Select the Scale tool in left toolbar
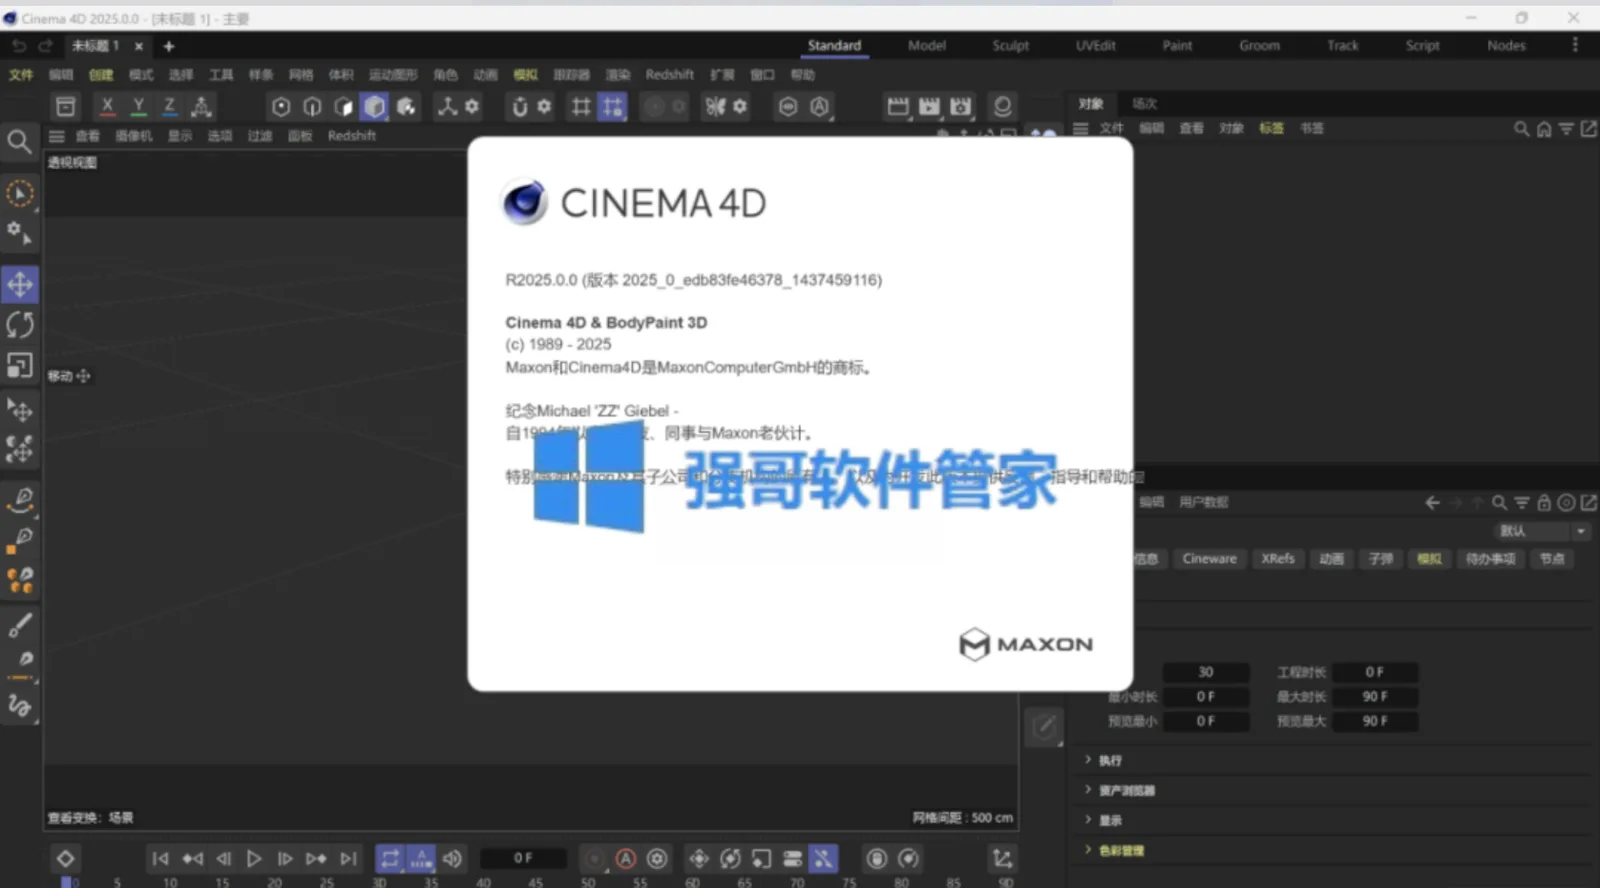Screen dimensions: 1600x888 20,366
